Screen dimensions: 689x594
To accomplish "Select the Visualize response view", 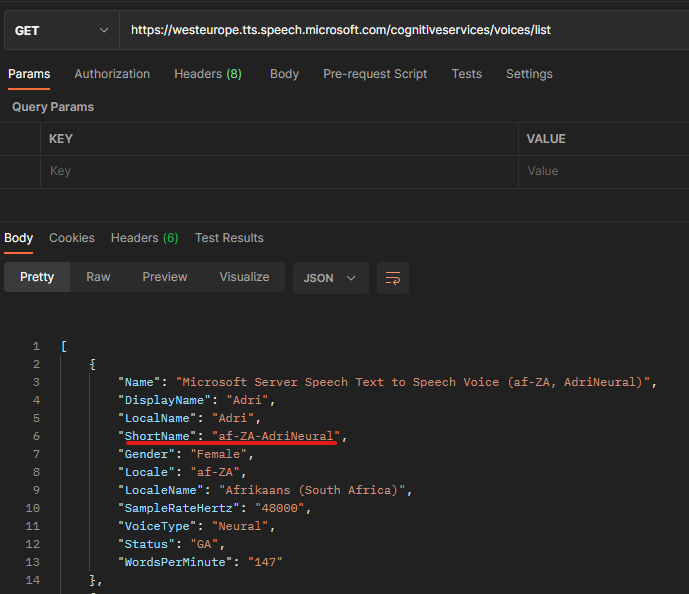I will 244,277.
